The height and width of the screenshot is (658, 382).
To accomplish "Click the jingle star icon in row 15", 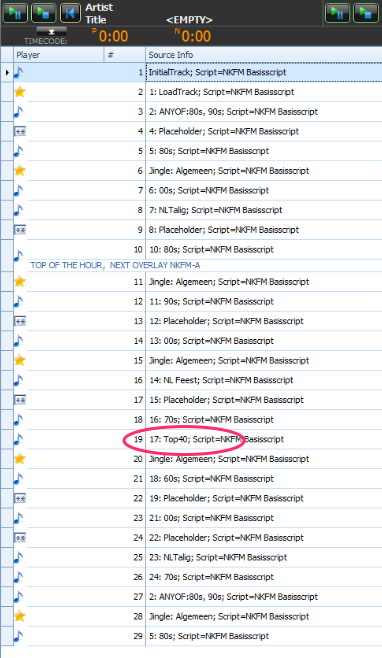I will click(20, 360).
